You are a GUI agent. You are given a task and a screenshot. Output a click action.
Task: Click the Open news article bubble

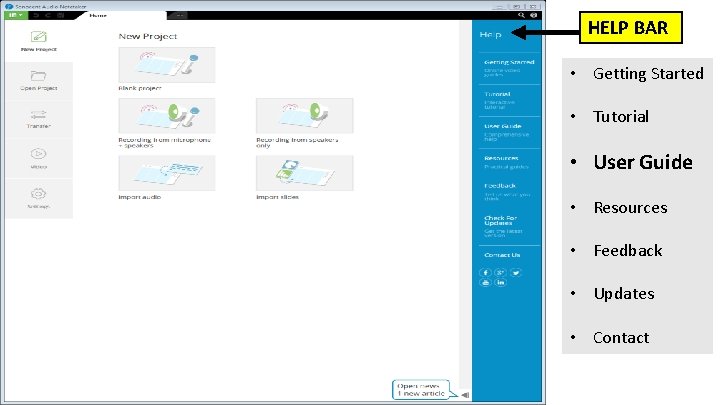pyautogui.click(x=421, y=390)
